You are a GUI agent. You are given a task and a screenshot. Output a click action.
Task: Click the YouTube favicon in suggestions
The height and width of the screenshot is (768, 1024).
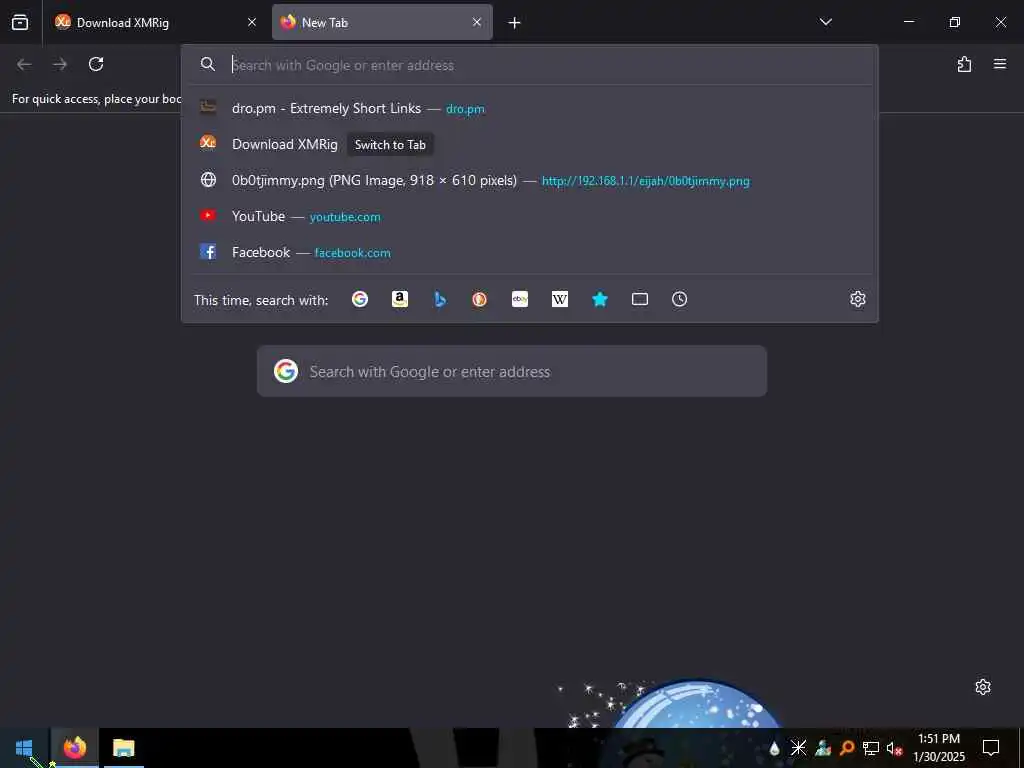click(x=208, y=215)
